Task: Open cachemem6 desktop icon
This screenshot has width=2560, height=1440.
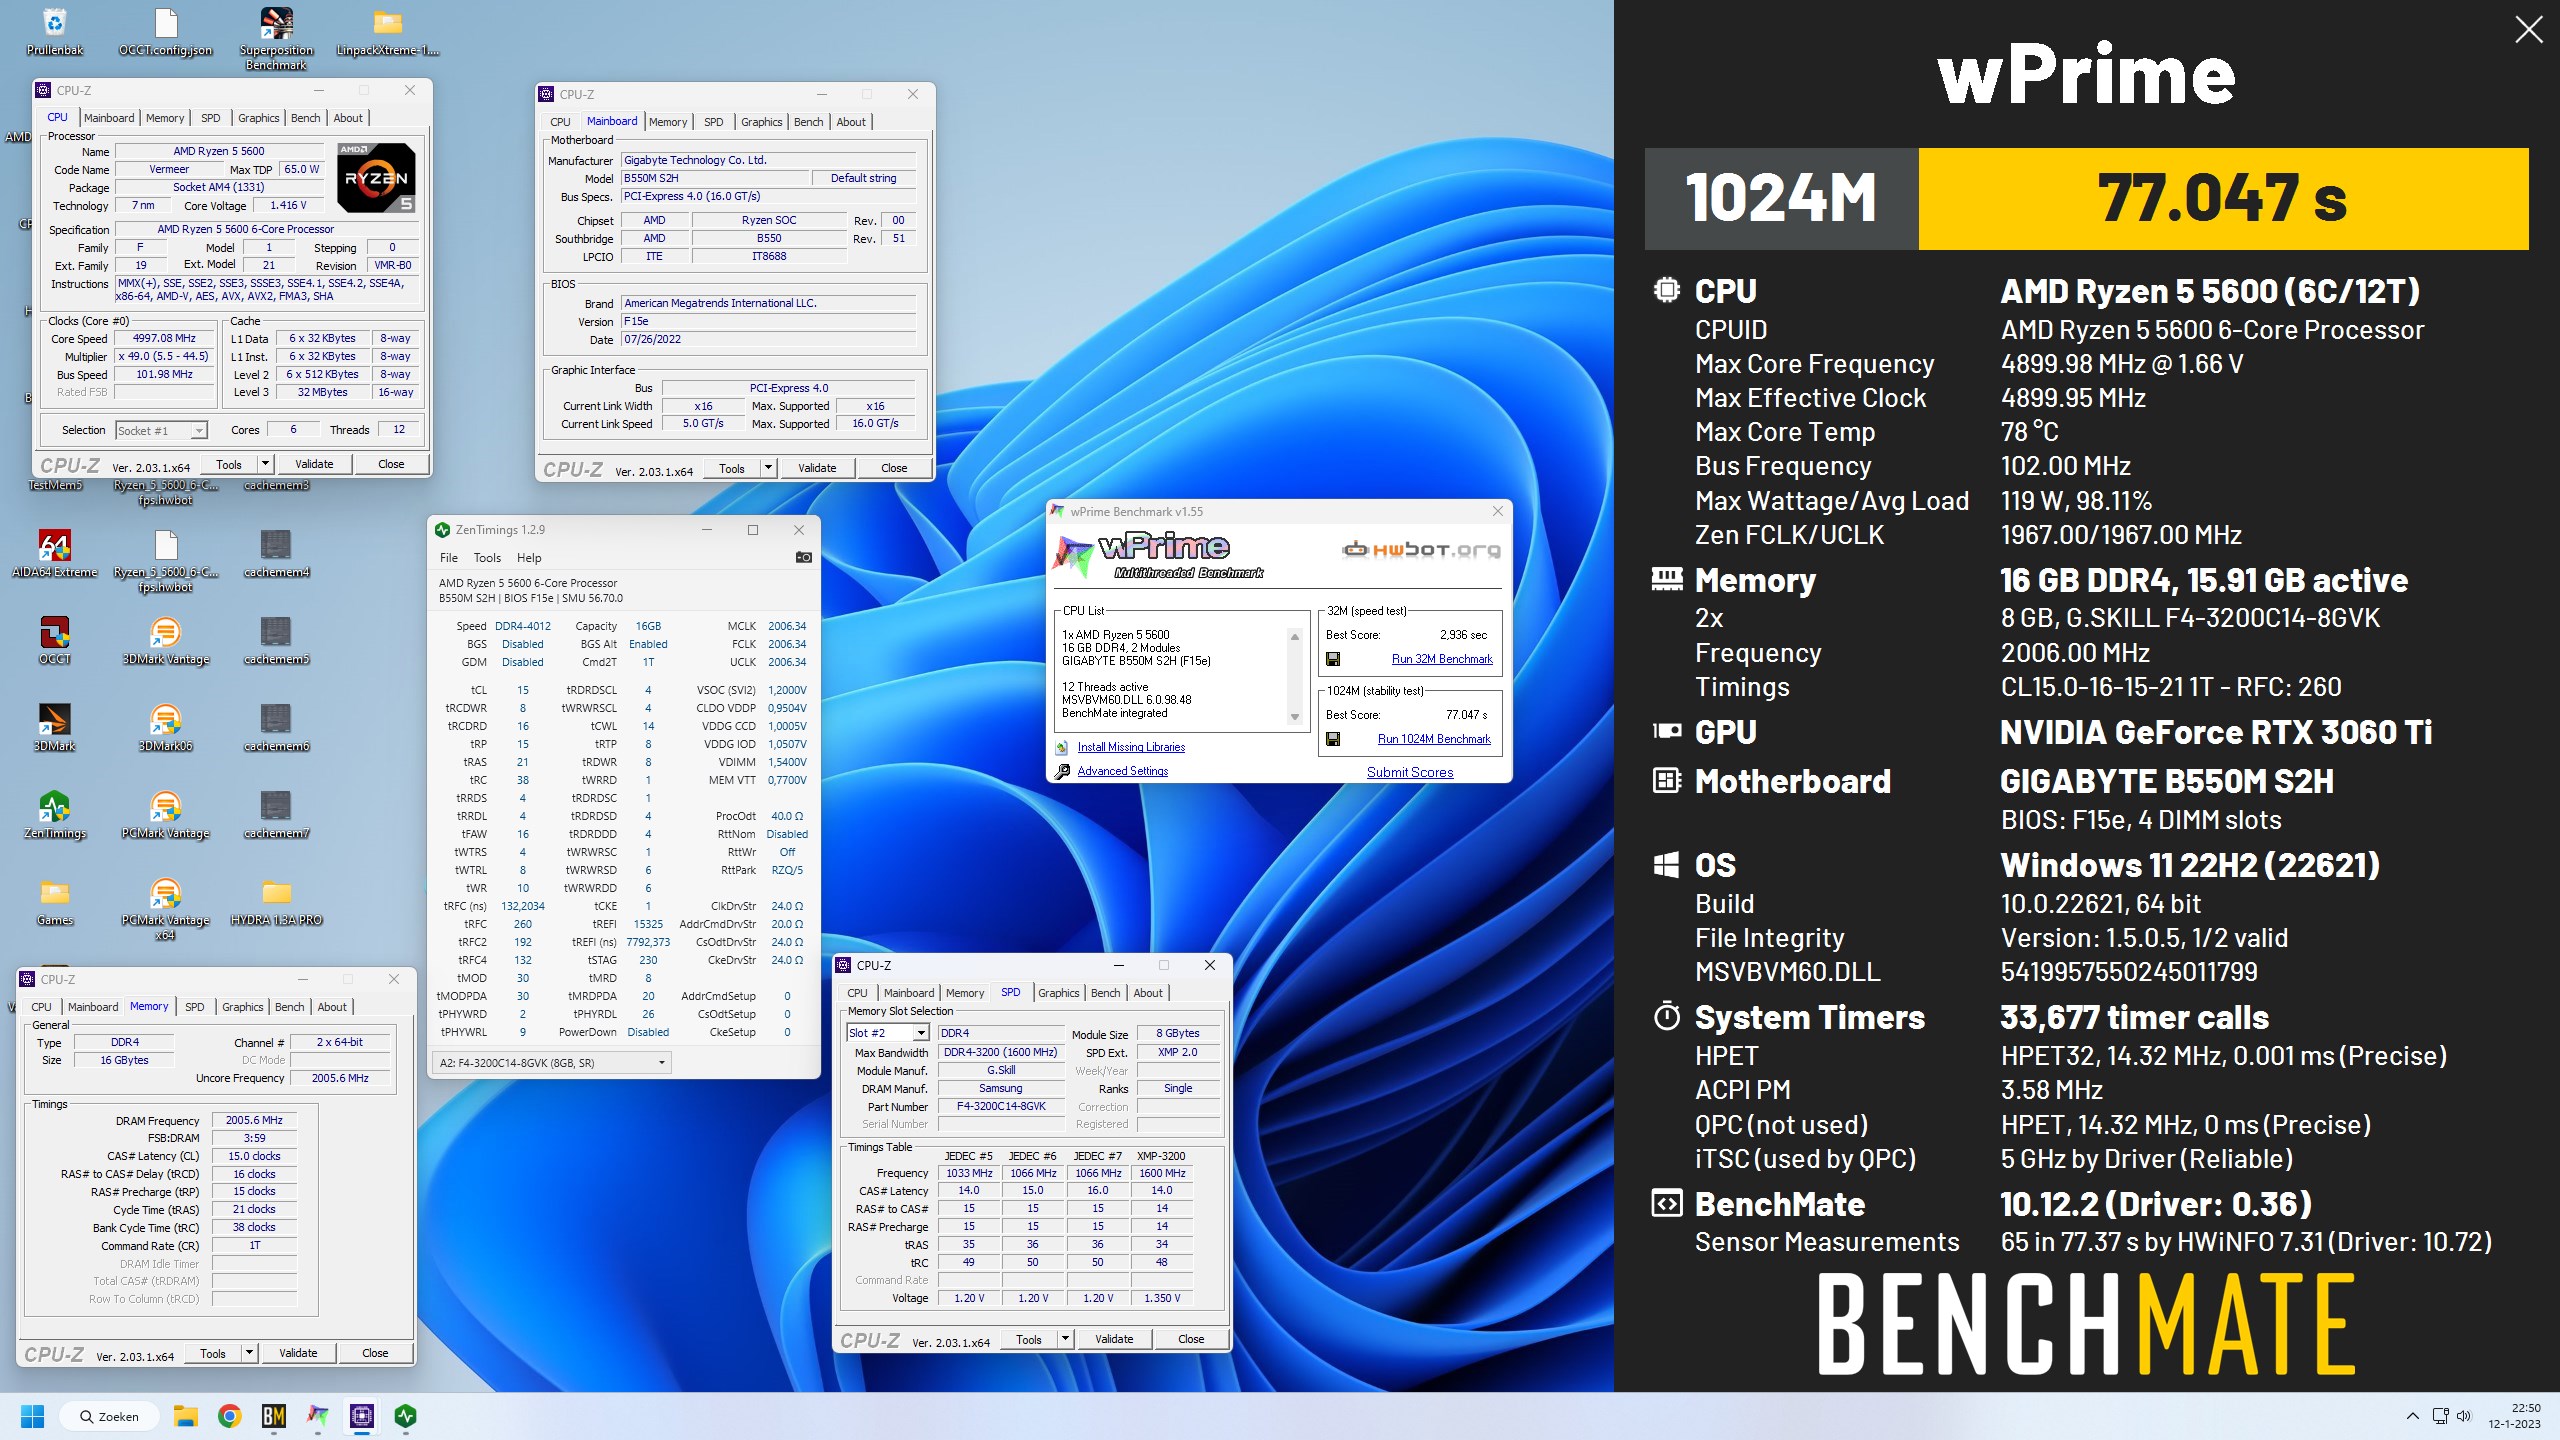Action: (276, 727)
